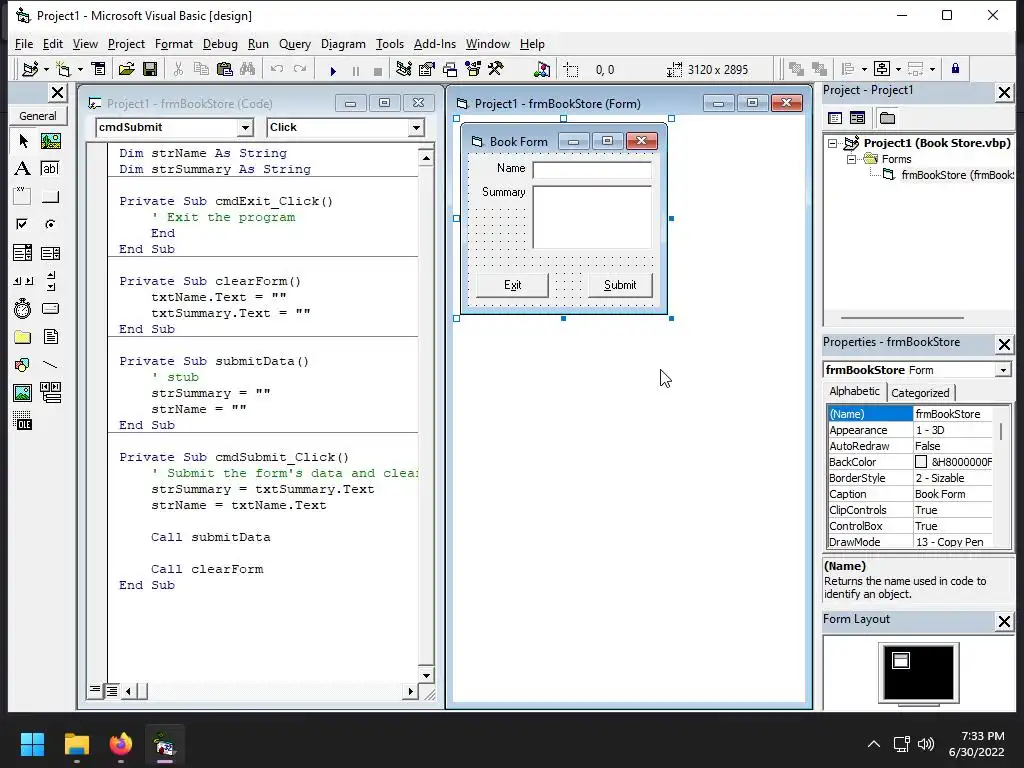Toggle the Toolbox via hammer-and-wrench icon
This screenshot has width=1024, height=768.
tap(496, 69)
